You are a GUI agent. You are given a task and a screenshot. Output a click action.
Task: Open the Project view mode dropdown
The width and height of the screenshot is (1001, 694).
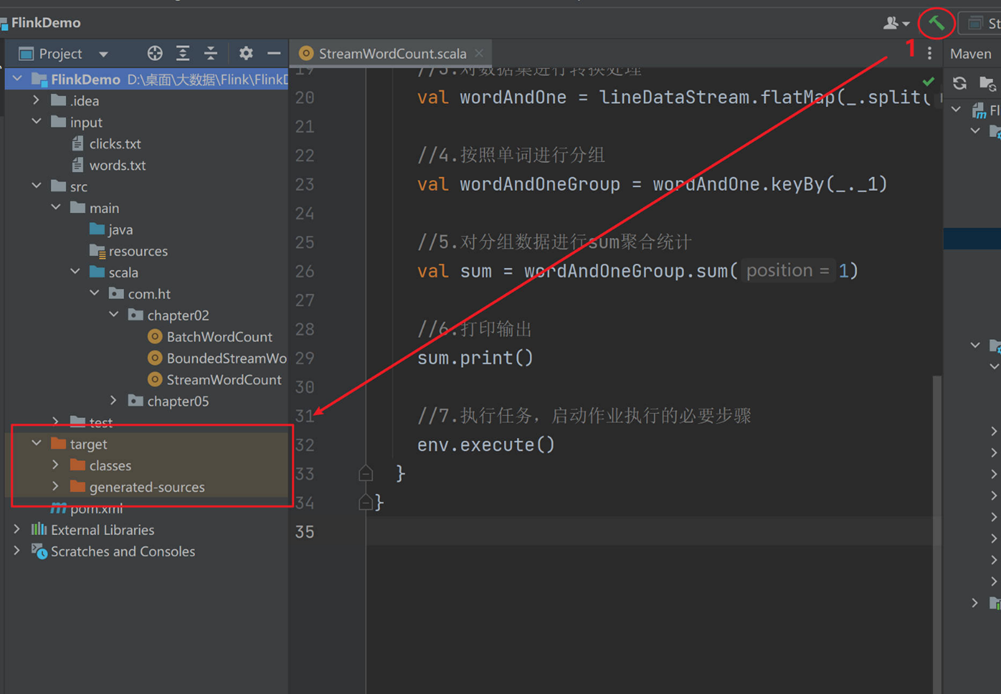pos(102,53)
